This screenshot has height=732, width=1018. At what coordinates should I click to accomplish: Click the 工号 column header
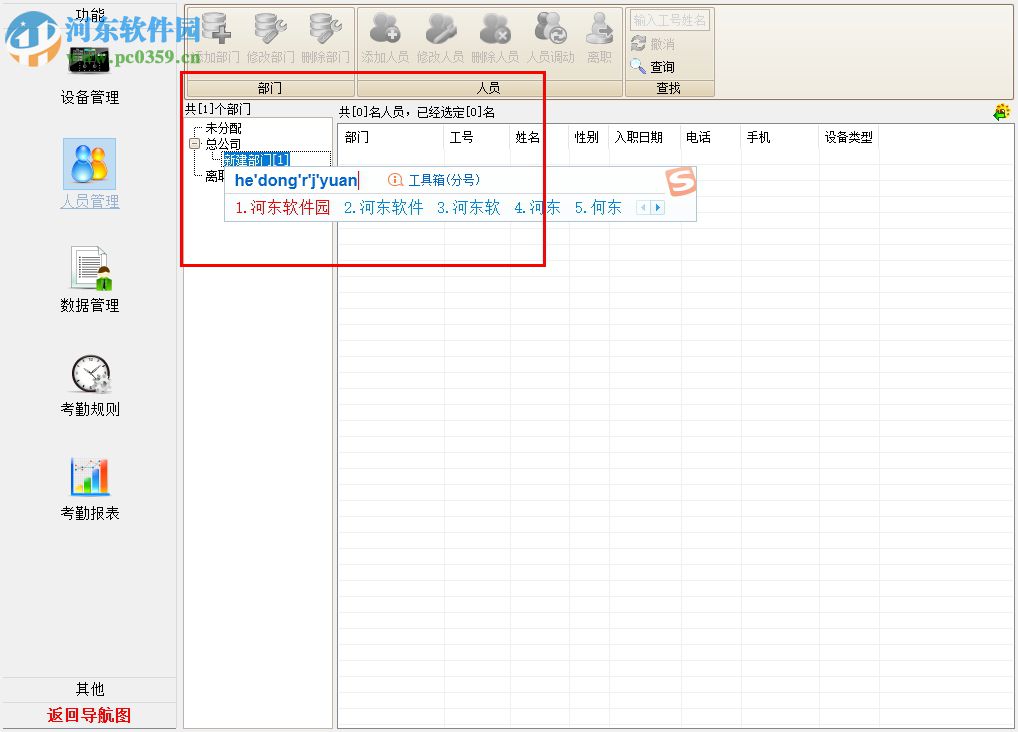click(x=477, y=137)
